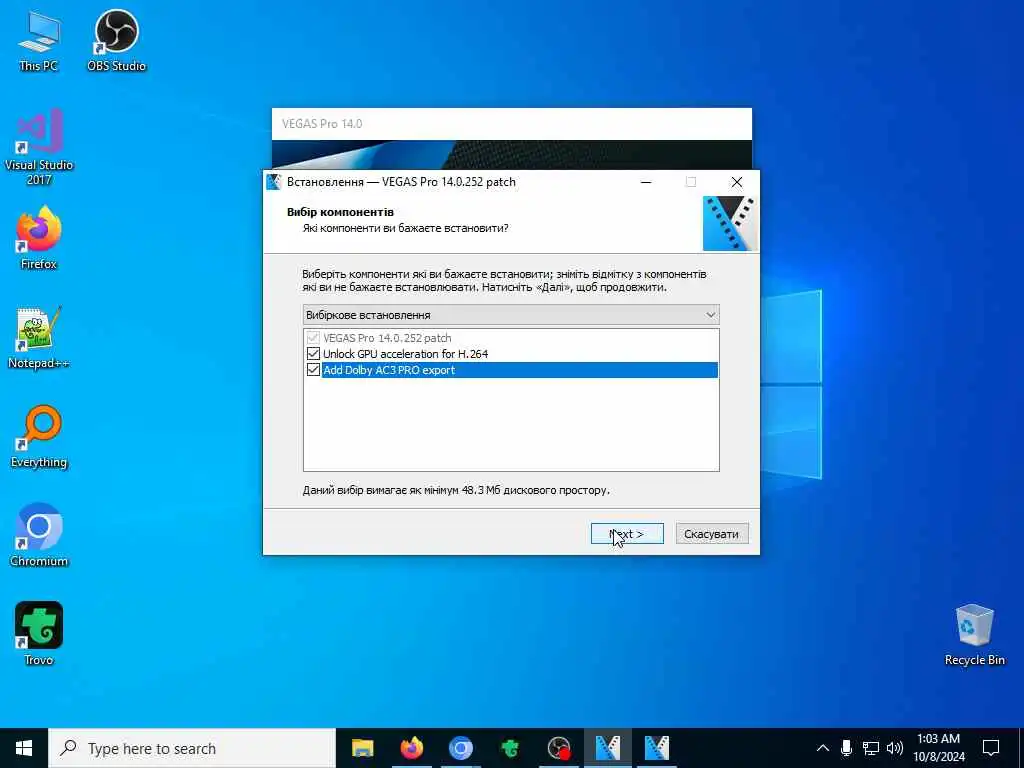Click the taskbar clock and date

[939, 748]
